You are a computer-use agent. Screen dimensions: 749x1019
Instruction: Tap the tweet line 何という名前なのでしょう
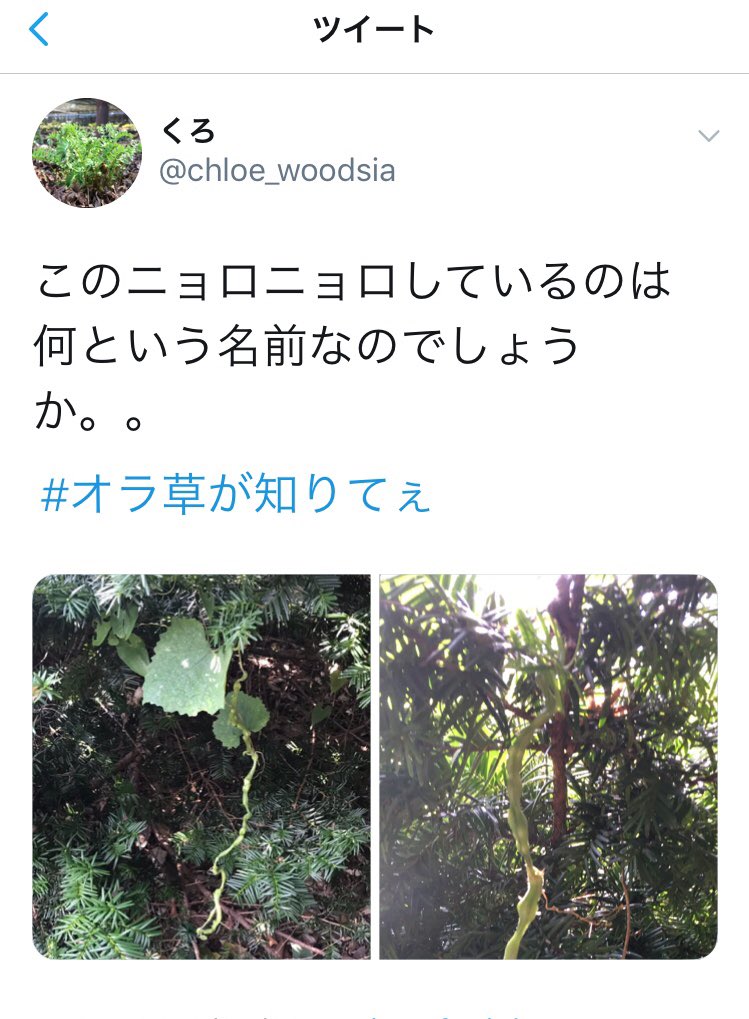pos(306,346)
